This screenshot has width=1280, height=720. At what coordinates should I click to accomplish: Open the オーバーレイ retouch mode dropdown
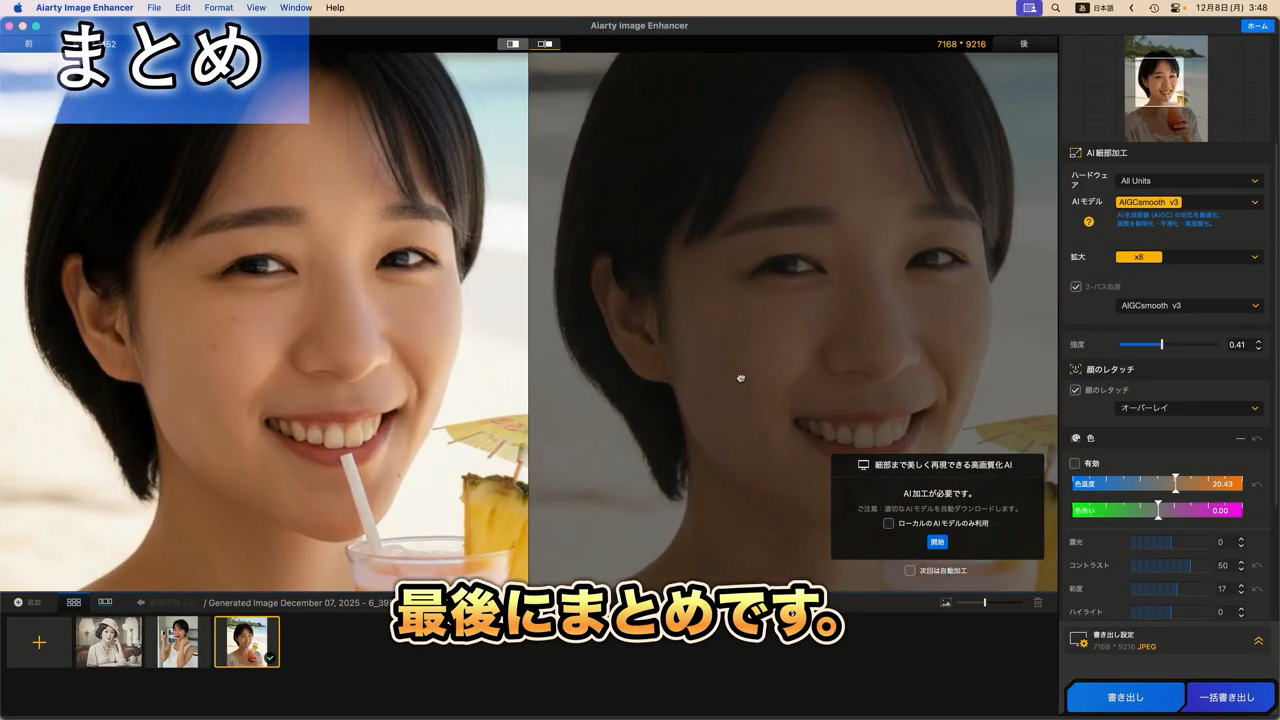pyautogui.click(x=1188, y=408)
